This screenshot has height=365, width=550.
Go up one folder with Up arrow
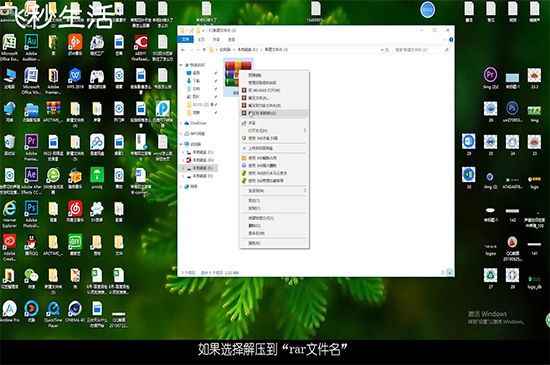click(x=204, y=50)
